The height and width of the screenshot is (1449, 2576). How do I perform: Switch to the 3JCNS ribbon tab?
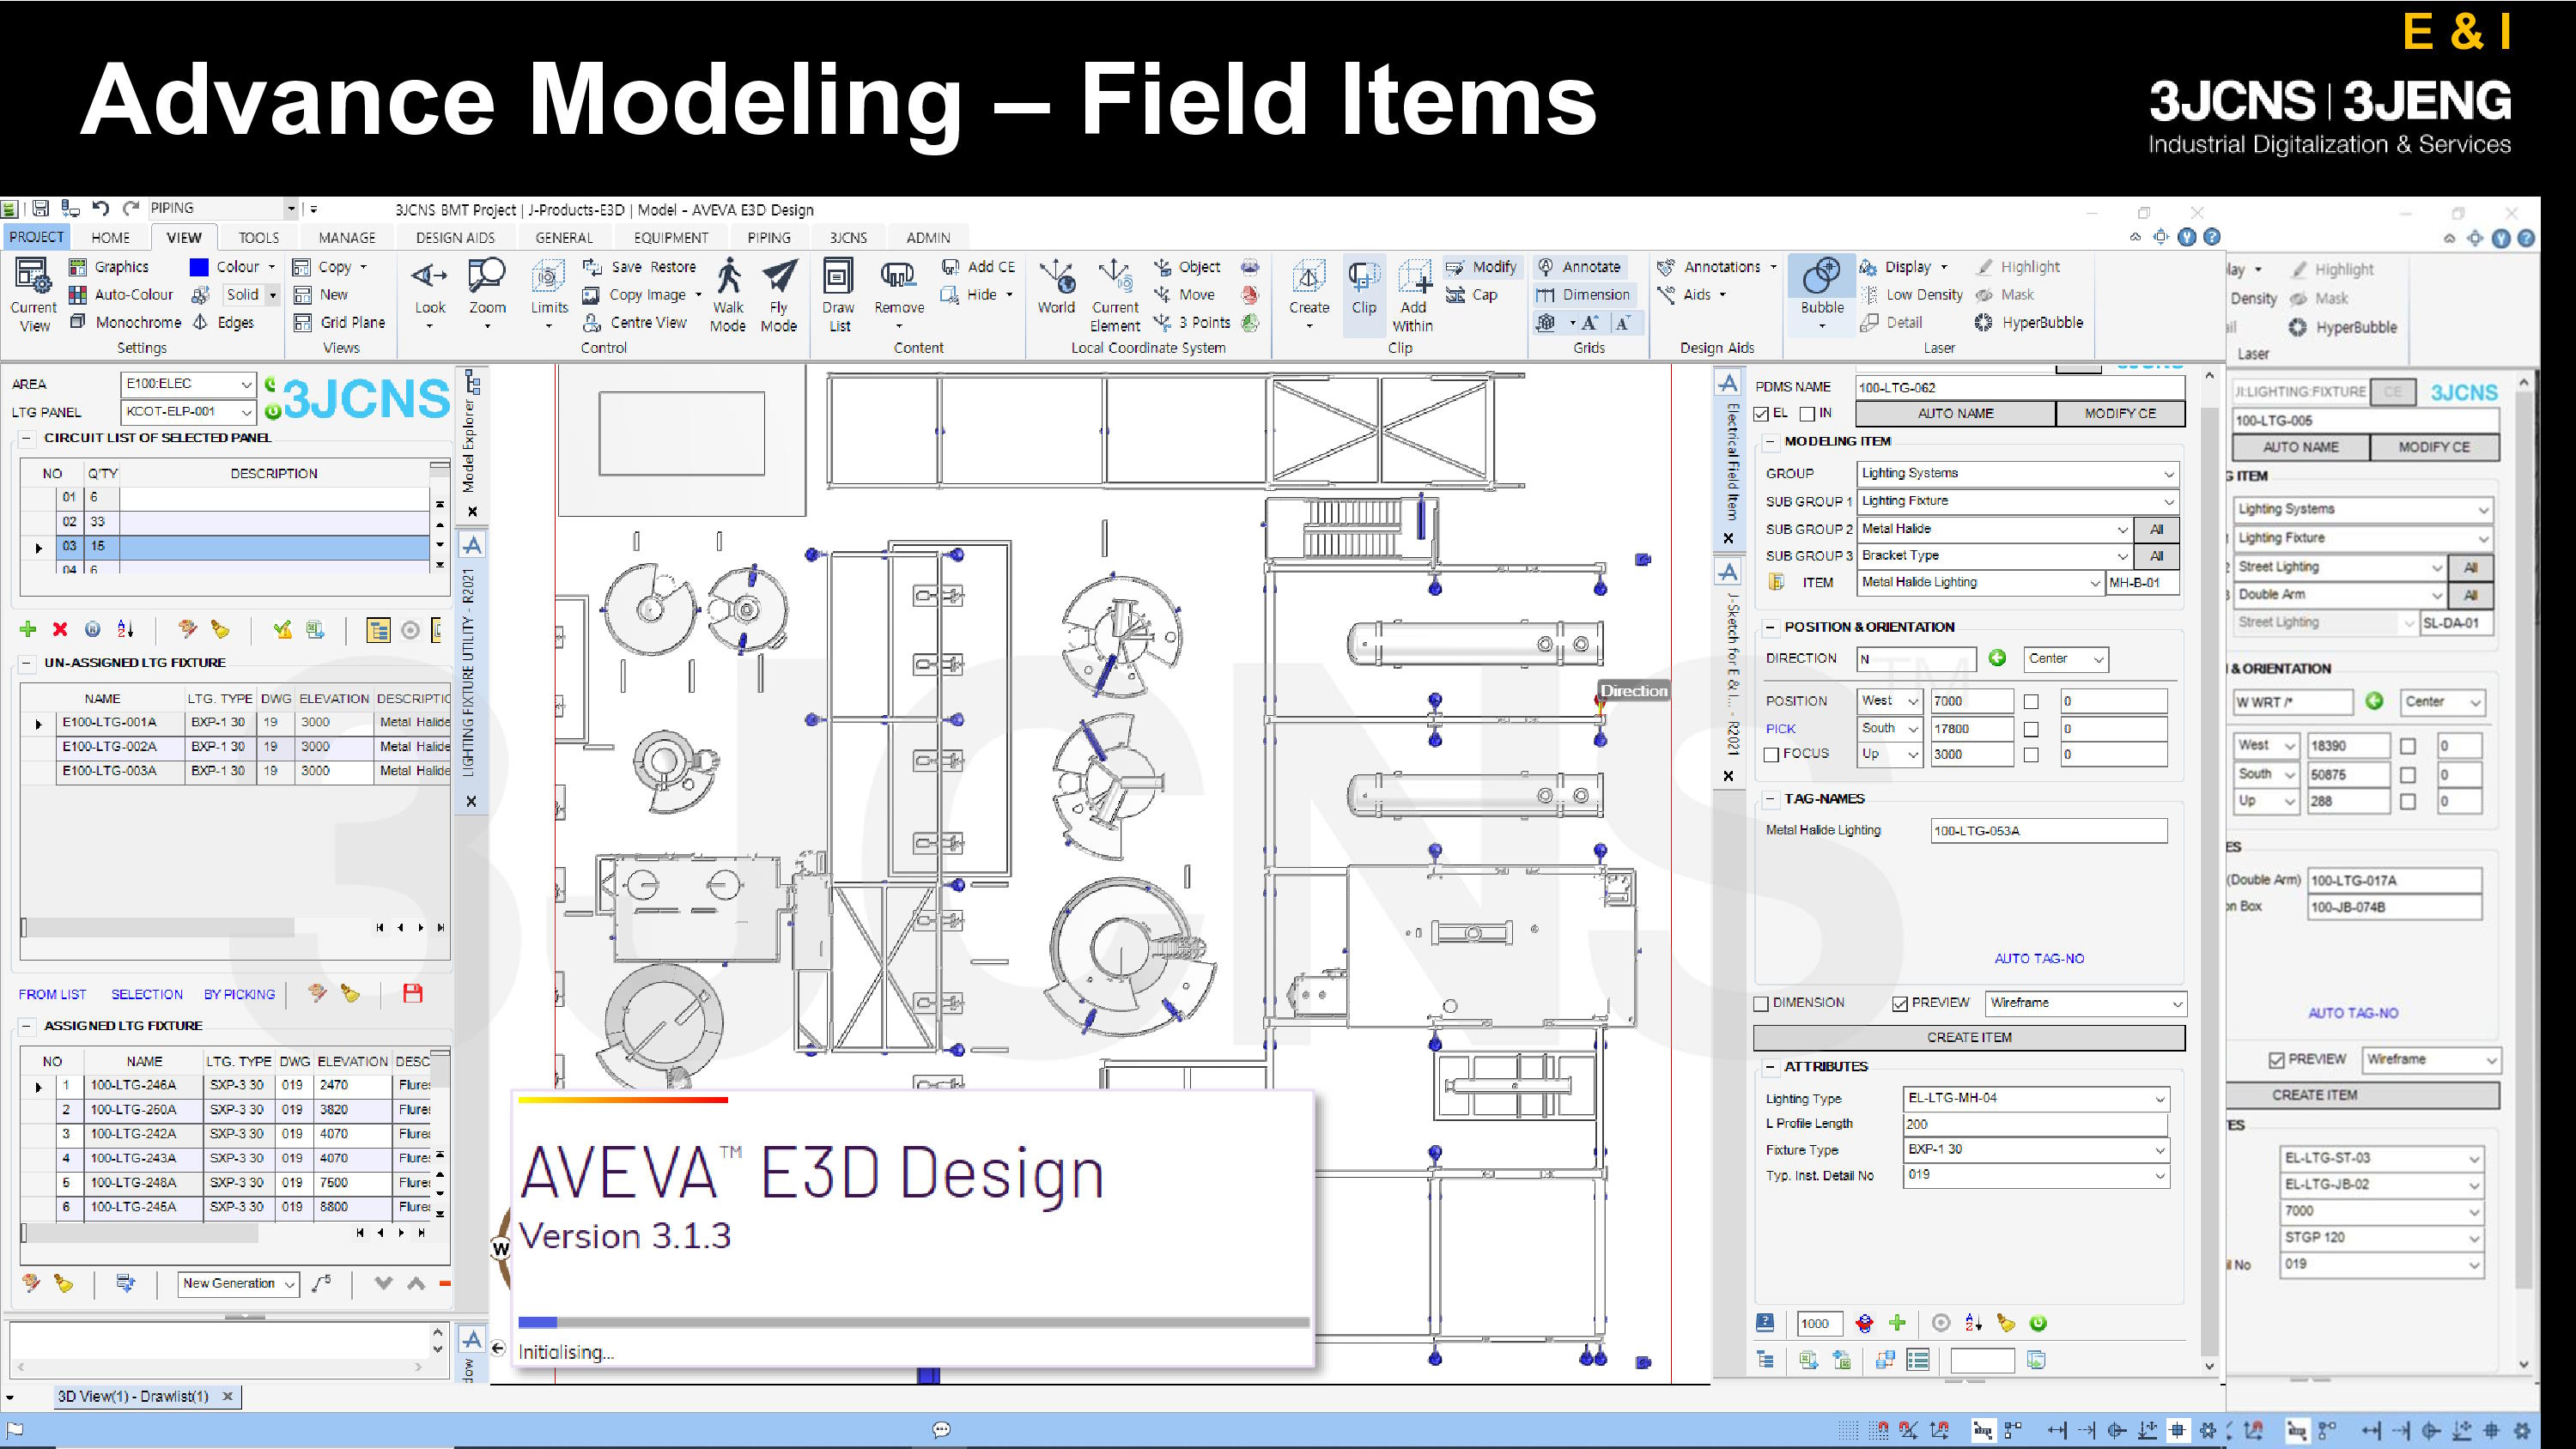pyautogui.click(x=848, y=237)
